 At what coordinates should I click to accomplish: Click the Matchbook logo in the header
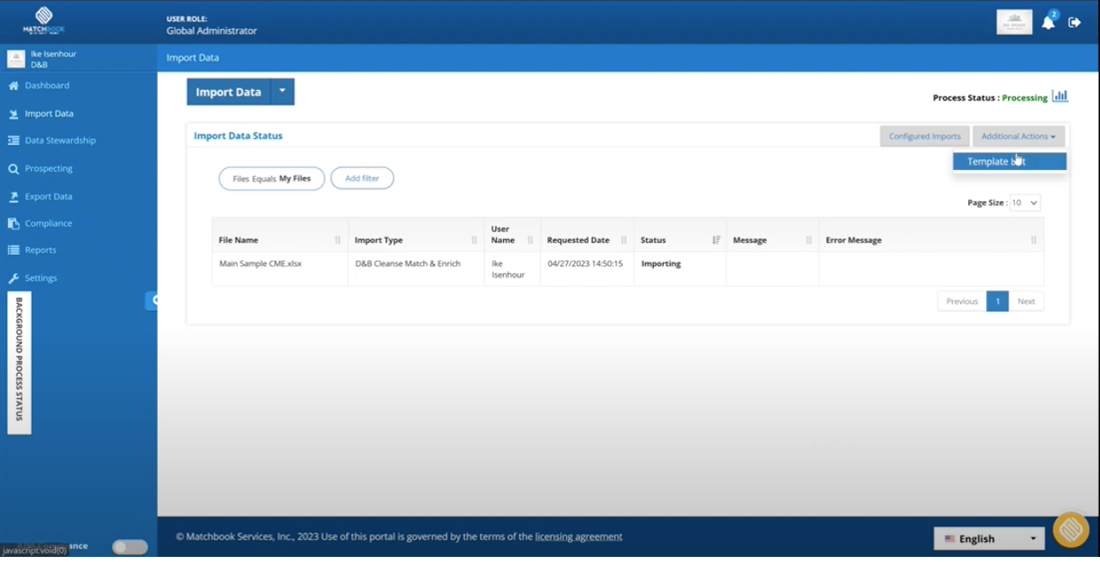(43, 22)
